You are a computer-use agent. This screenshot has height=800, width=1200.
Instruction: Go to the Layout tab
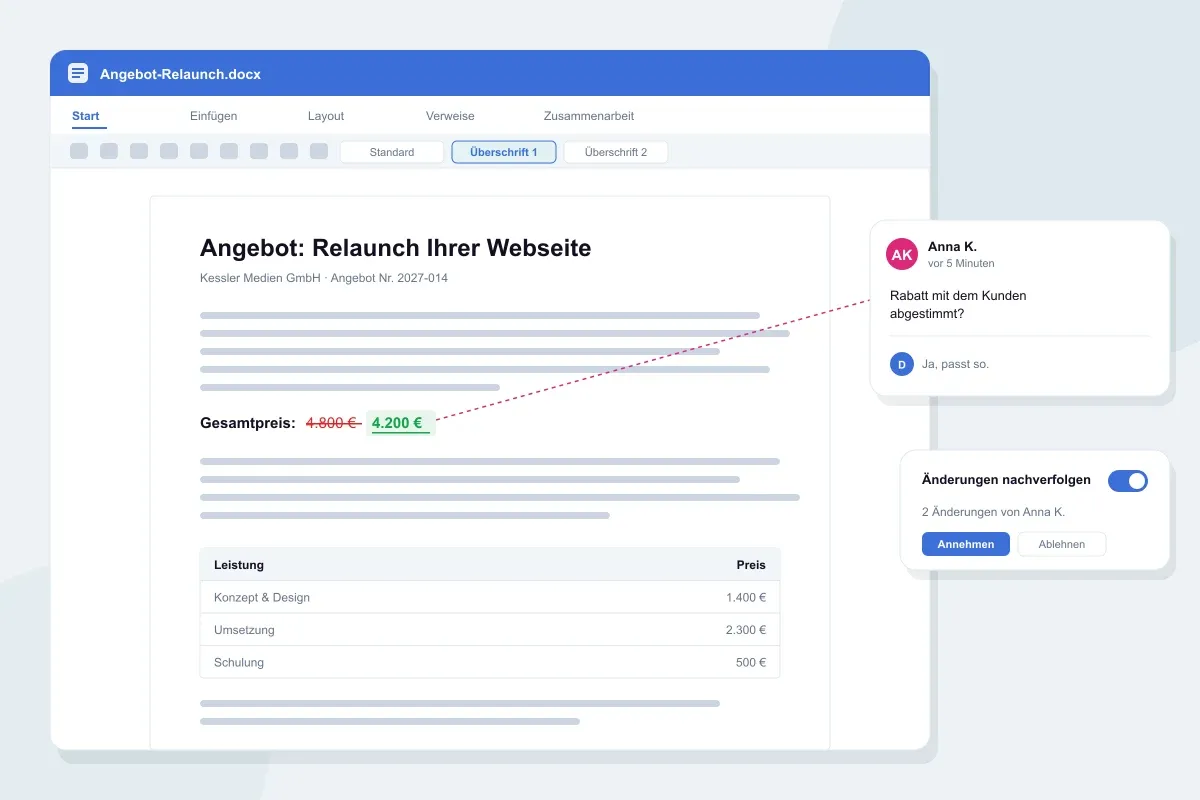(x=326, y=116)
